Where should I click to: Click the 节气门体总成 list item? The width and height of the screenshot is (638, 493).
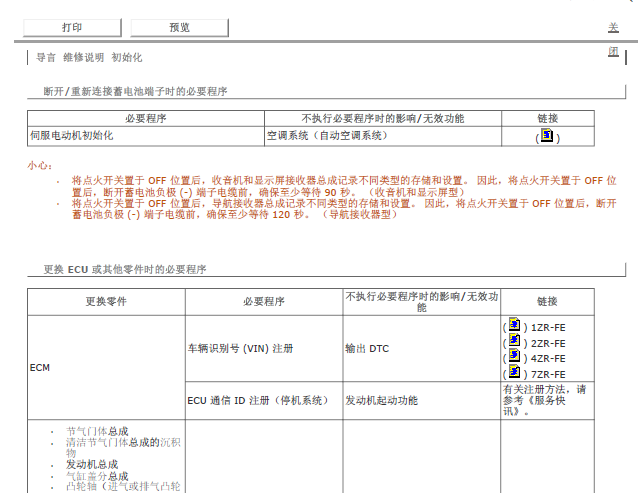point(97,431)
